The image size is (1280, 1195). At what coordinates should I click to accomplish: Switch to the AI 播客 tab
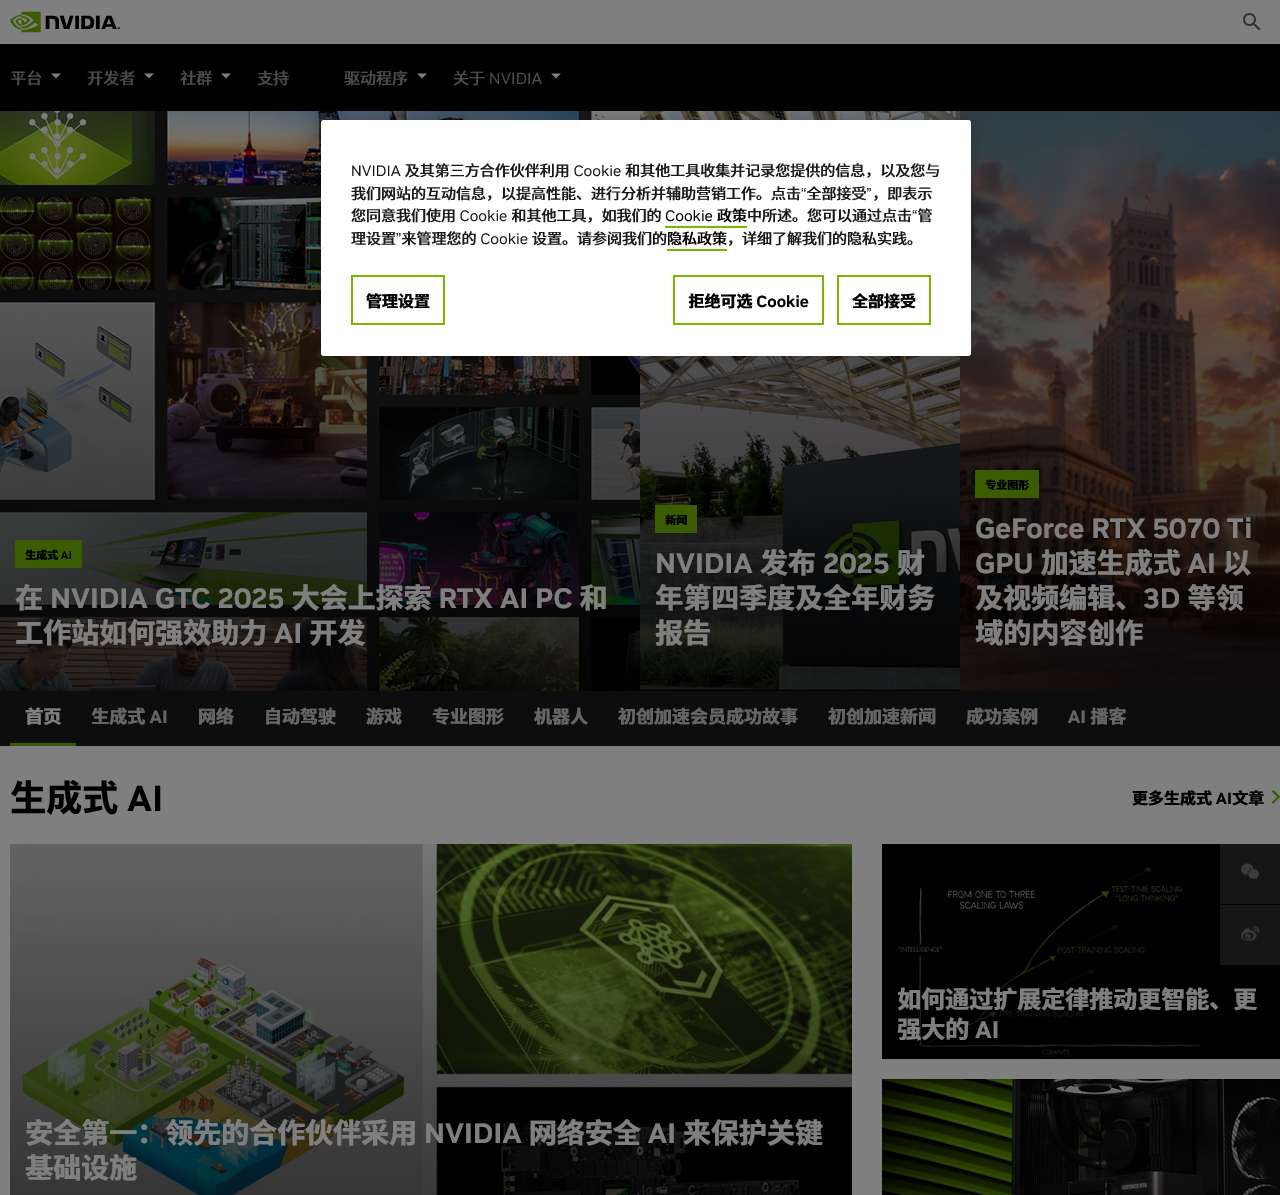click(x=1097, y=717)
